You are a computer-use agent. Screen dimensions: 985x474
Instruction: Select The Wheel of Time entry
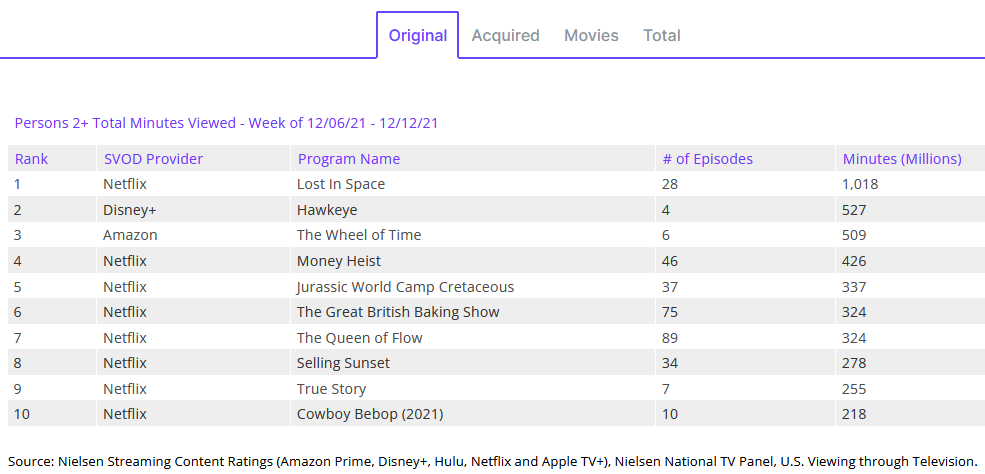pyautogui.click(x=359, y=235)
